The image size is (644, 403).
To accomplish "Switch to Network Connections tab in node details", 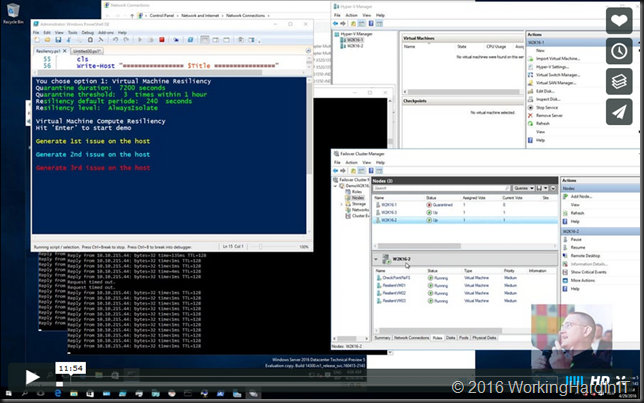I will 411,338.
